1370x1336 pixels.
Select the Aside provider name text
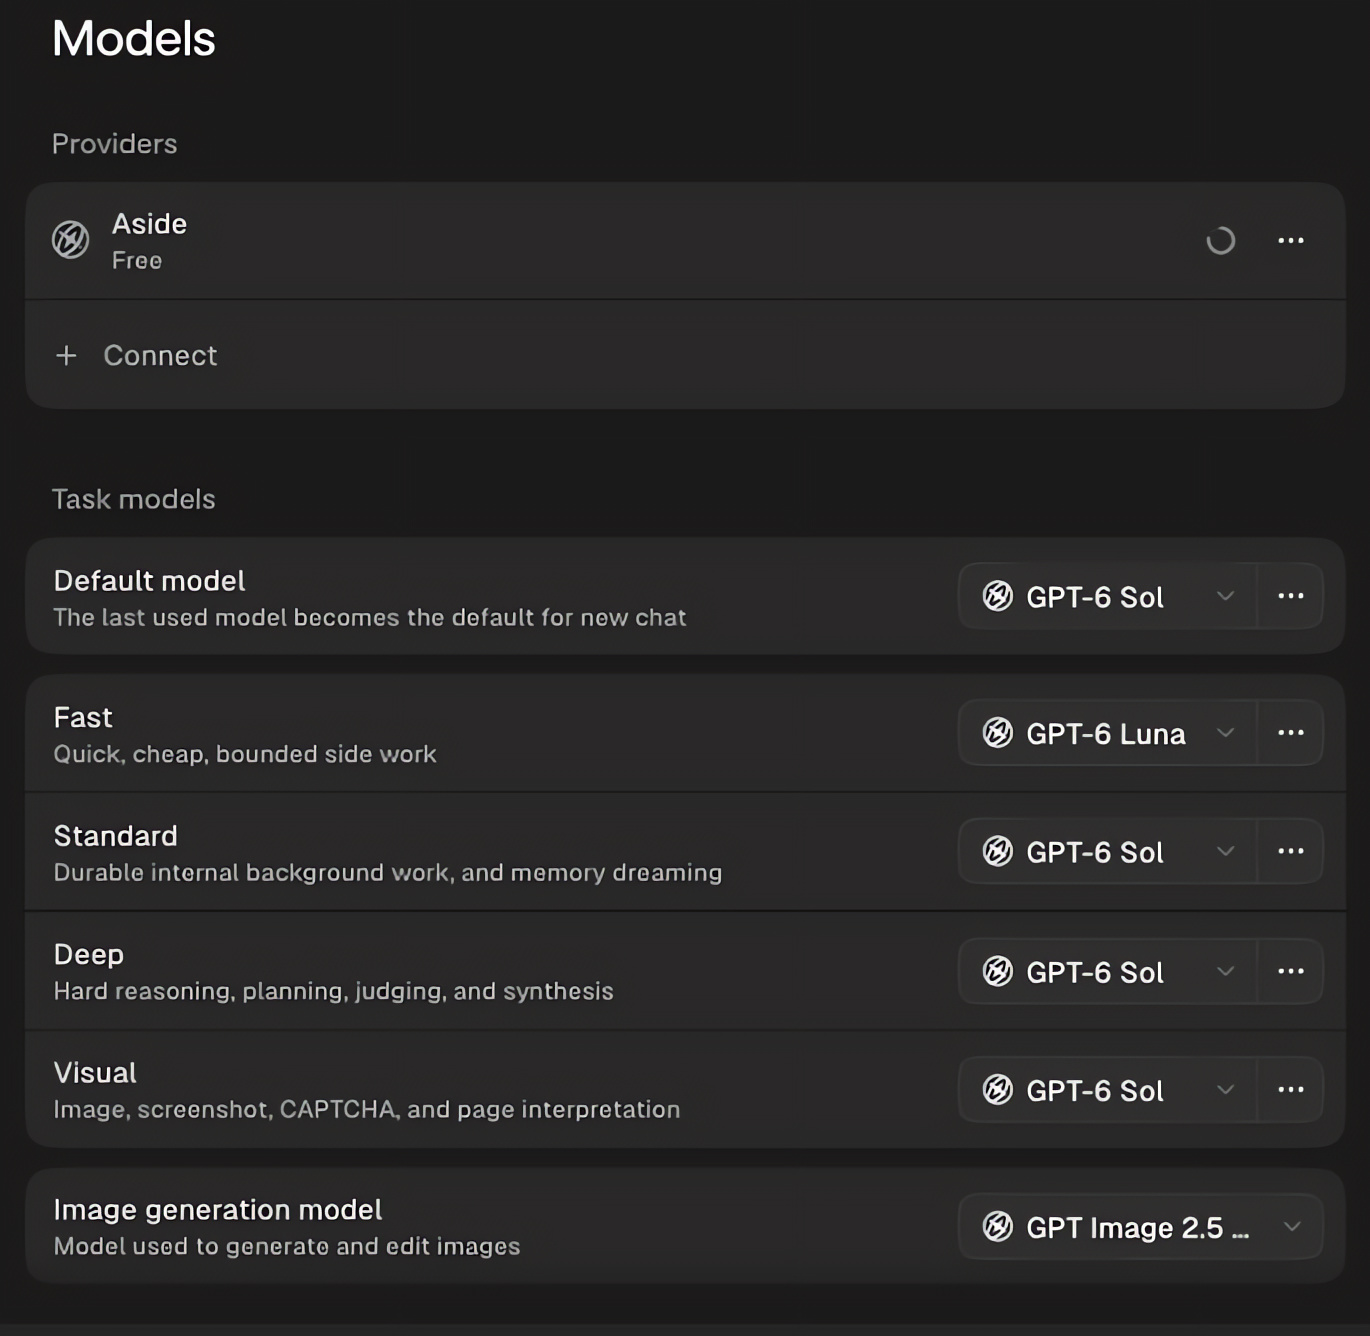149,224
